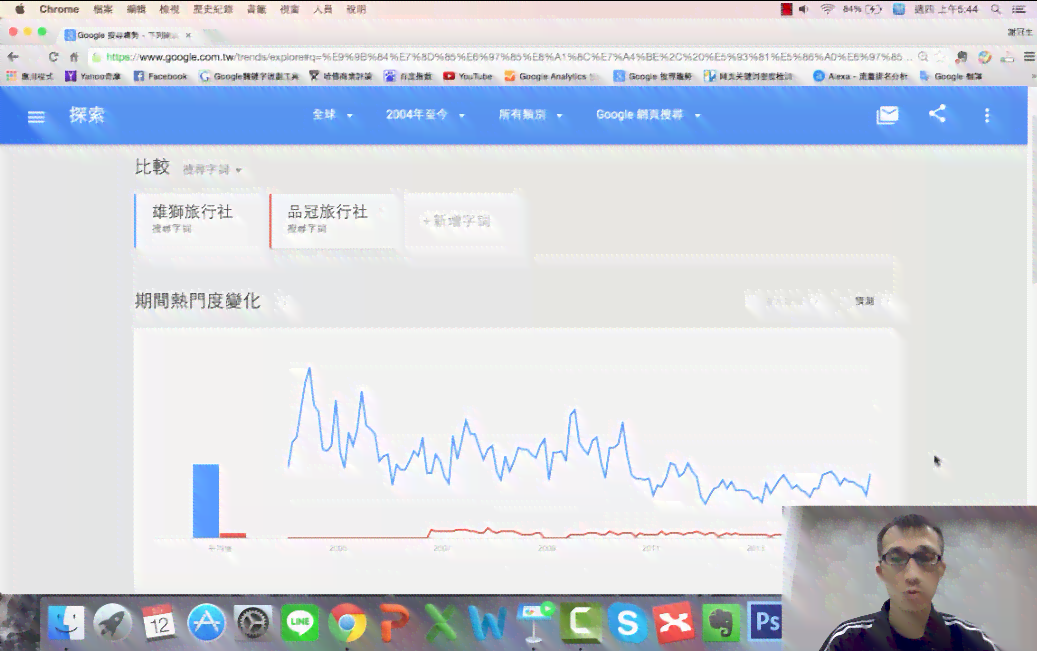Click Spotlight search icon in menu bar
The height and width of the screenshot is (651, 1037).
(995, 9)
